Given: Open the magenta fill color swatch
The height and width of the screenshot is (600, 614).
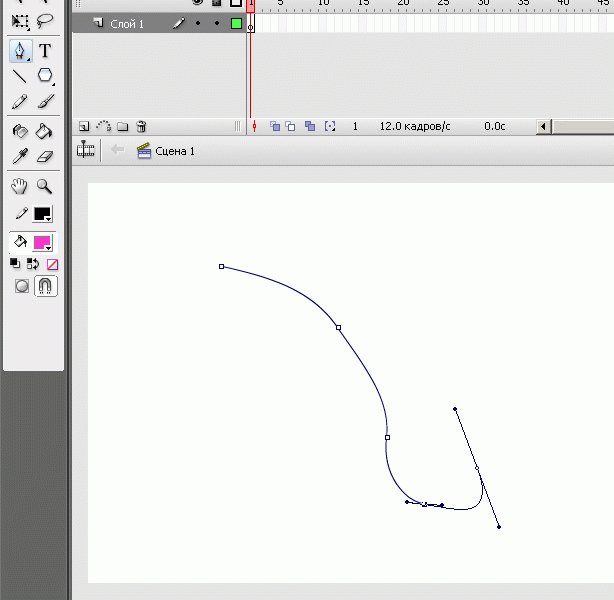Looking at the screenshot, I should pos(42,243).
